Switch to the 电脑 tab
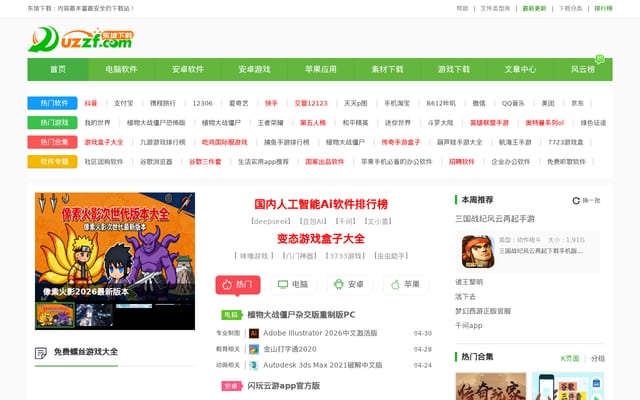640x400 pixels. coord(293,284)
